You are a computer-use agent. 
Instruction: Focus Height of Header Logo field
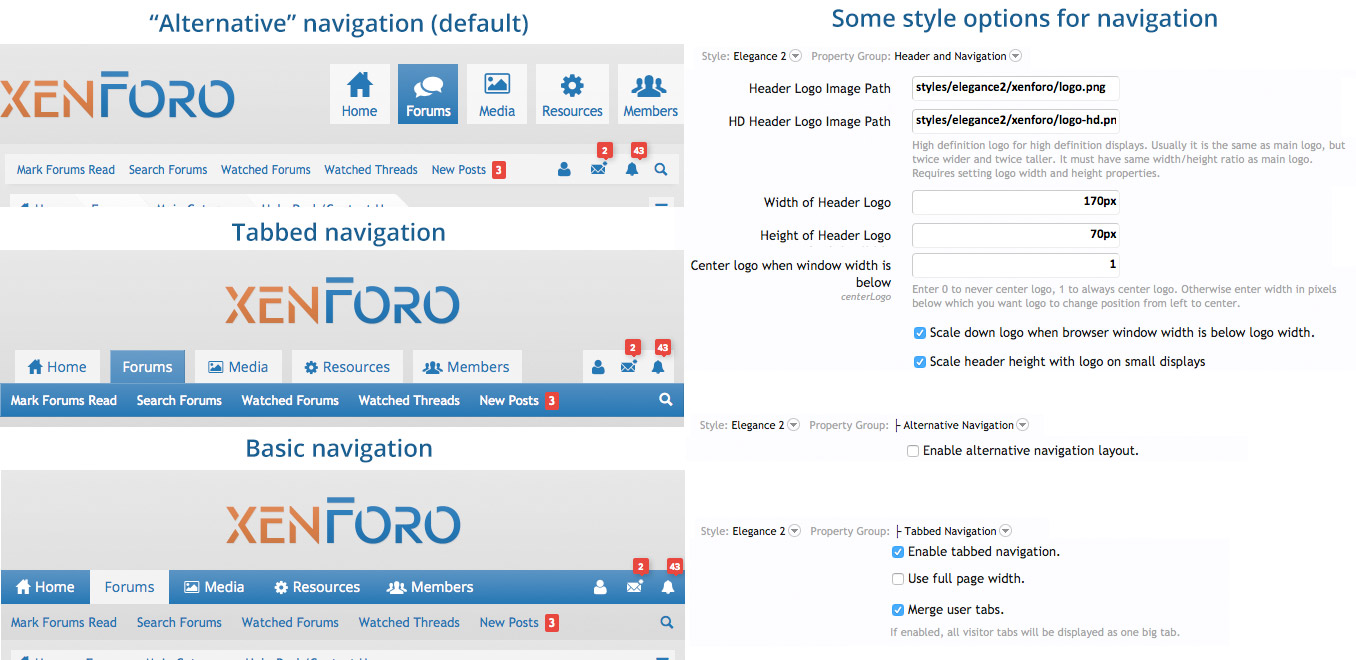[1016, 235]
